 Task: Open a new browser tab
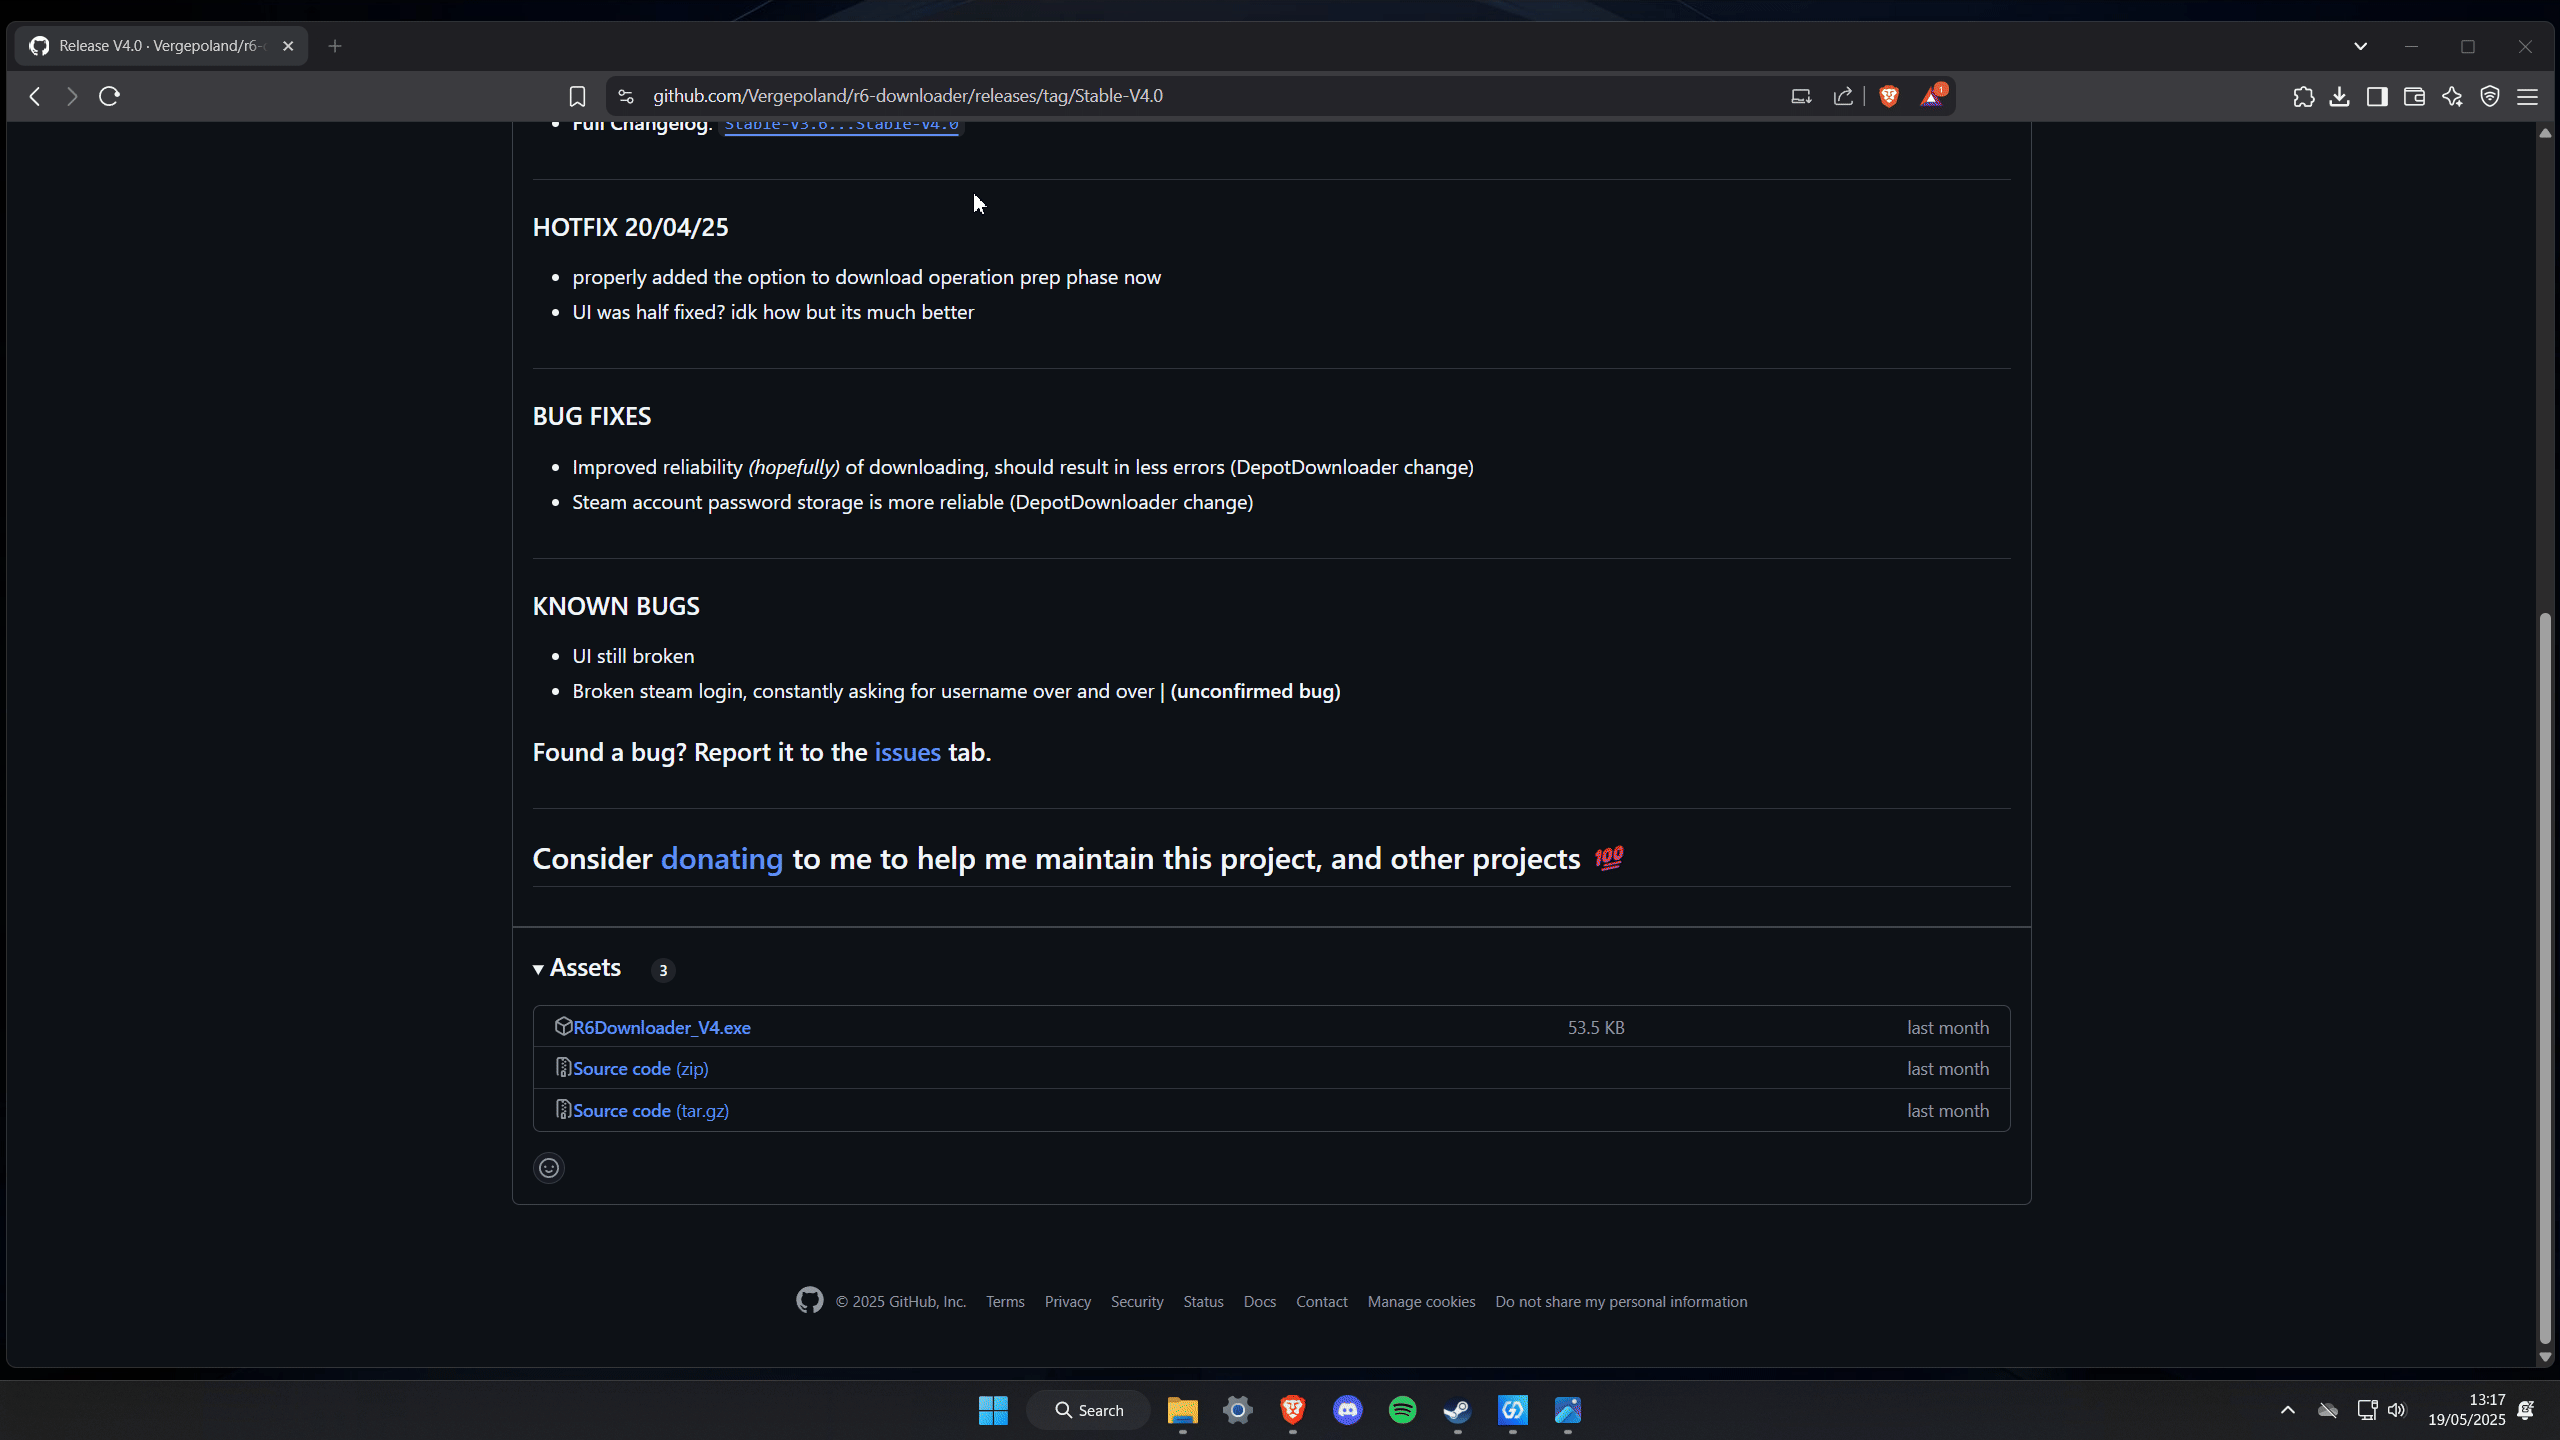click(x=335, y=46)
